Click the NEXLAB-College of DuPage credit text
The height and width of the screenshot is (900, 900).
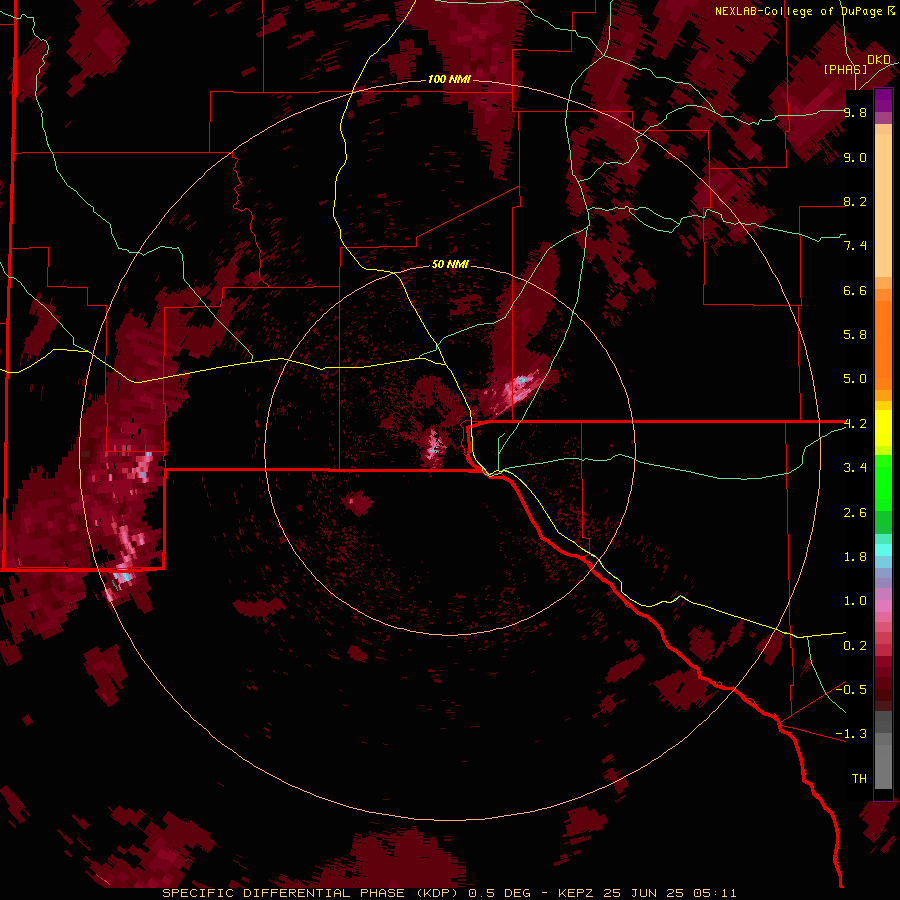coord(798,11)
